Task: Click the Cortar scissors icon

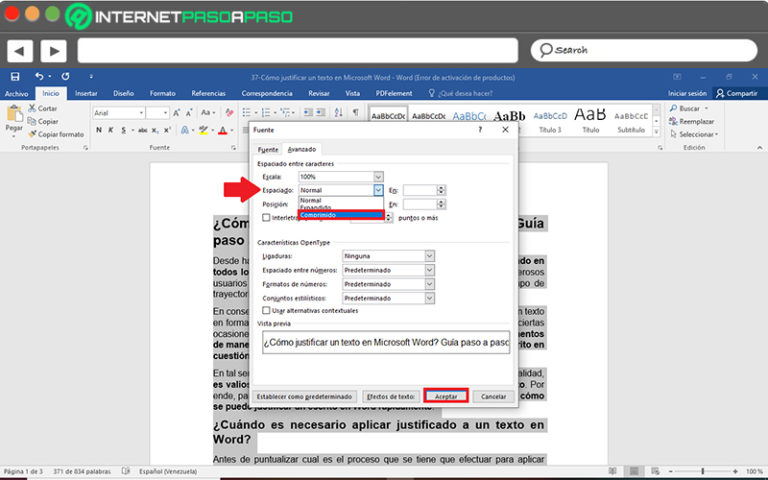Action: pos(33,108)
